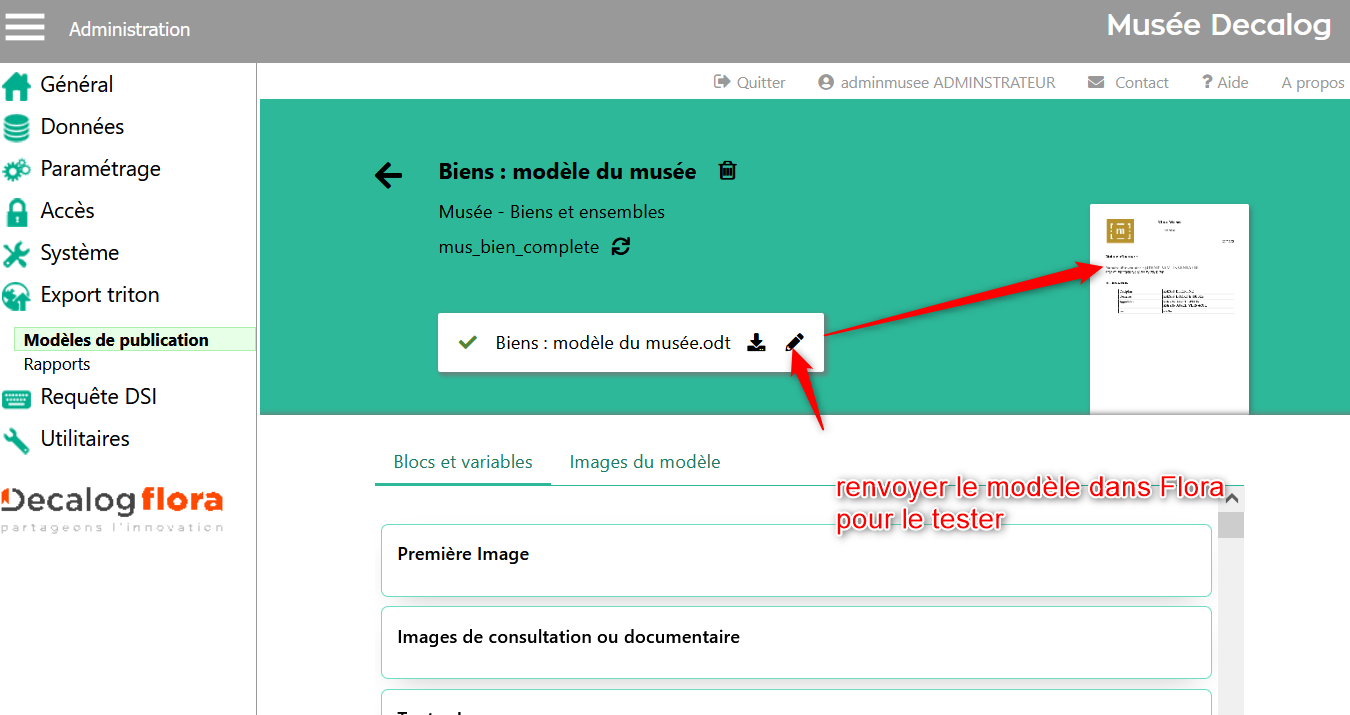Click the Biens : modèle du musée heading
1350x715 pixels.
pyautogui.click(x=567, y=171)
